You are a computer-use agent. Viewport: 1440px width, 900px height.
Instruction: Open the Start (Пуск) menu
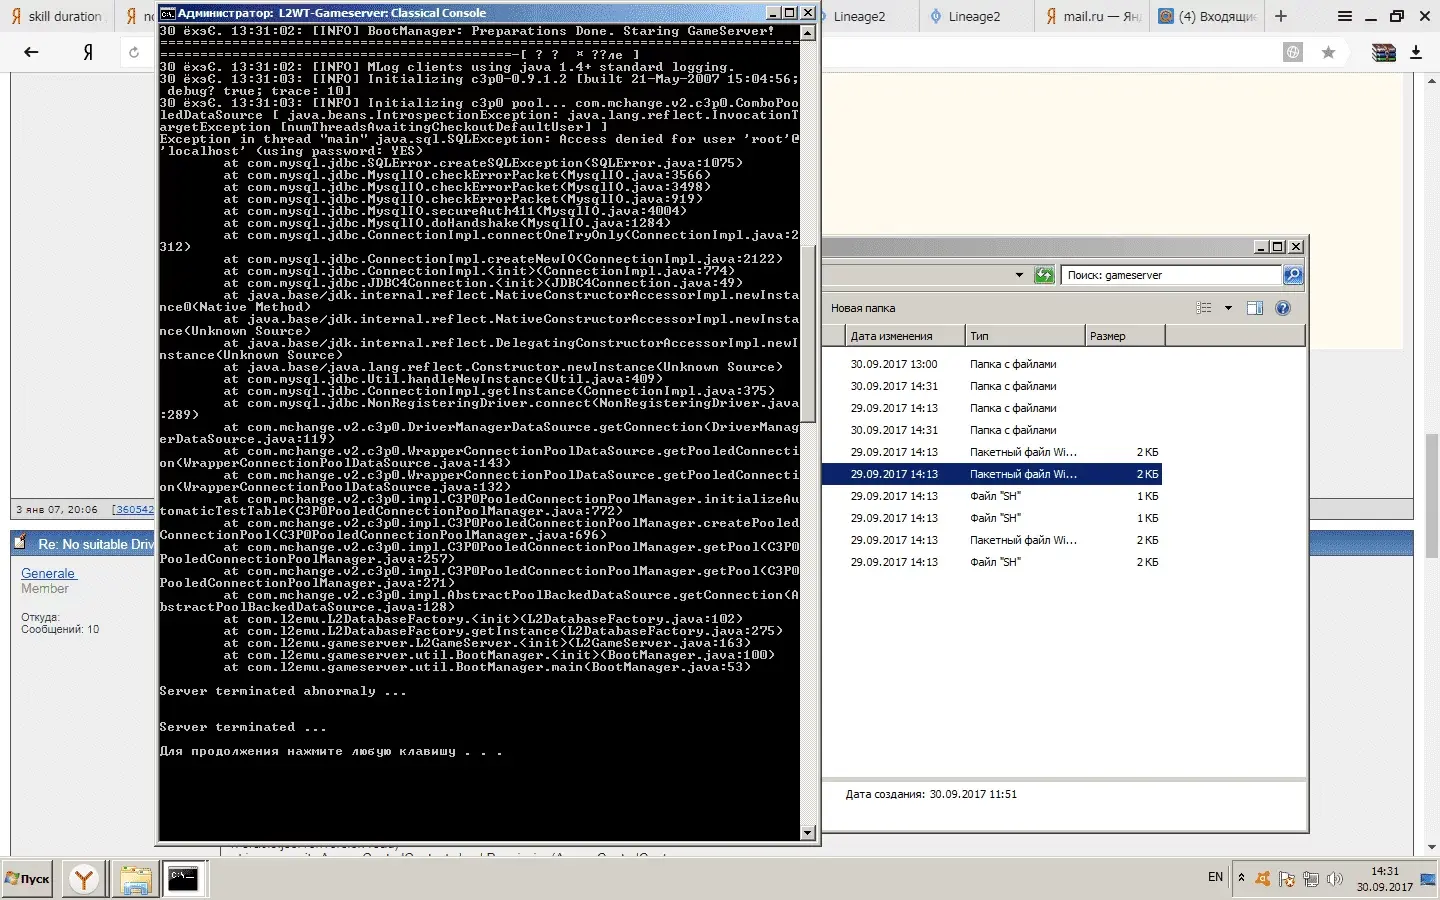[x=27, y=879]
